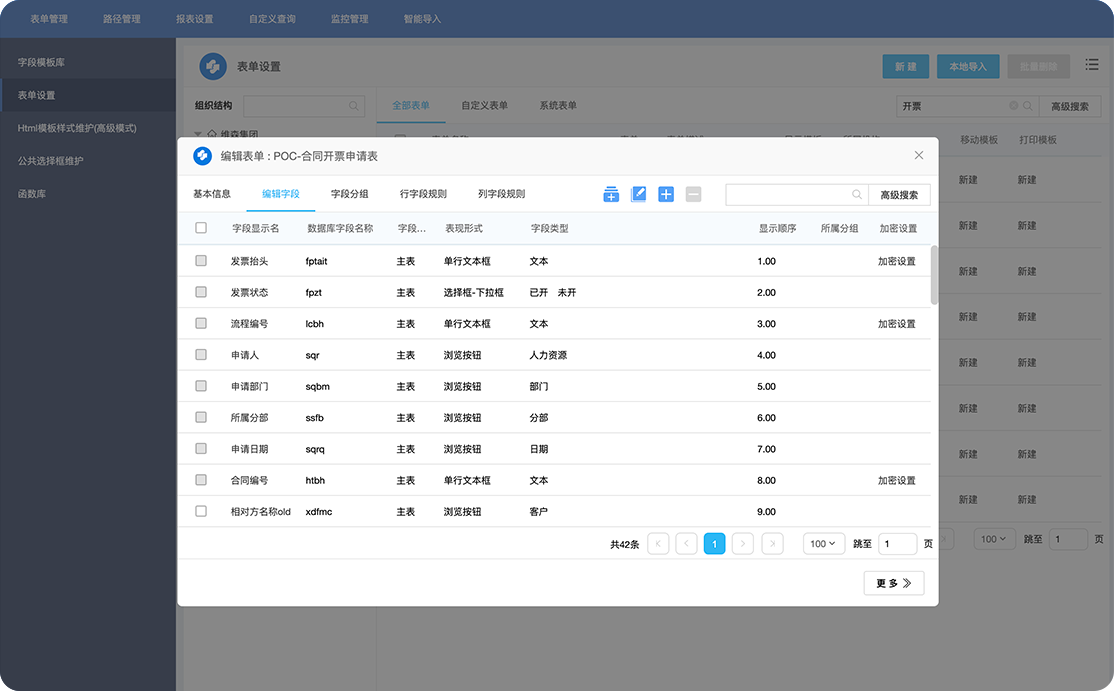Click the list view icon at top right
The height and width of the screenshot is (691, 1114).
1090,65
